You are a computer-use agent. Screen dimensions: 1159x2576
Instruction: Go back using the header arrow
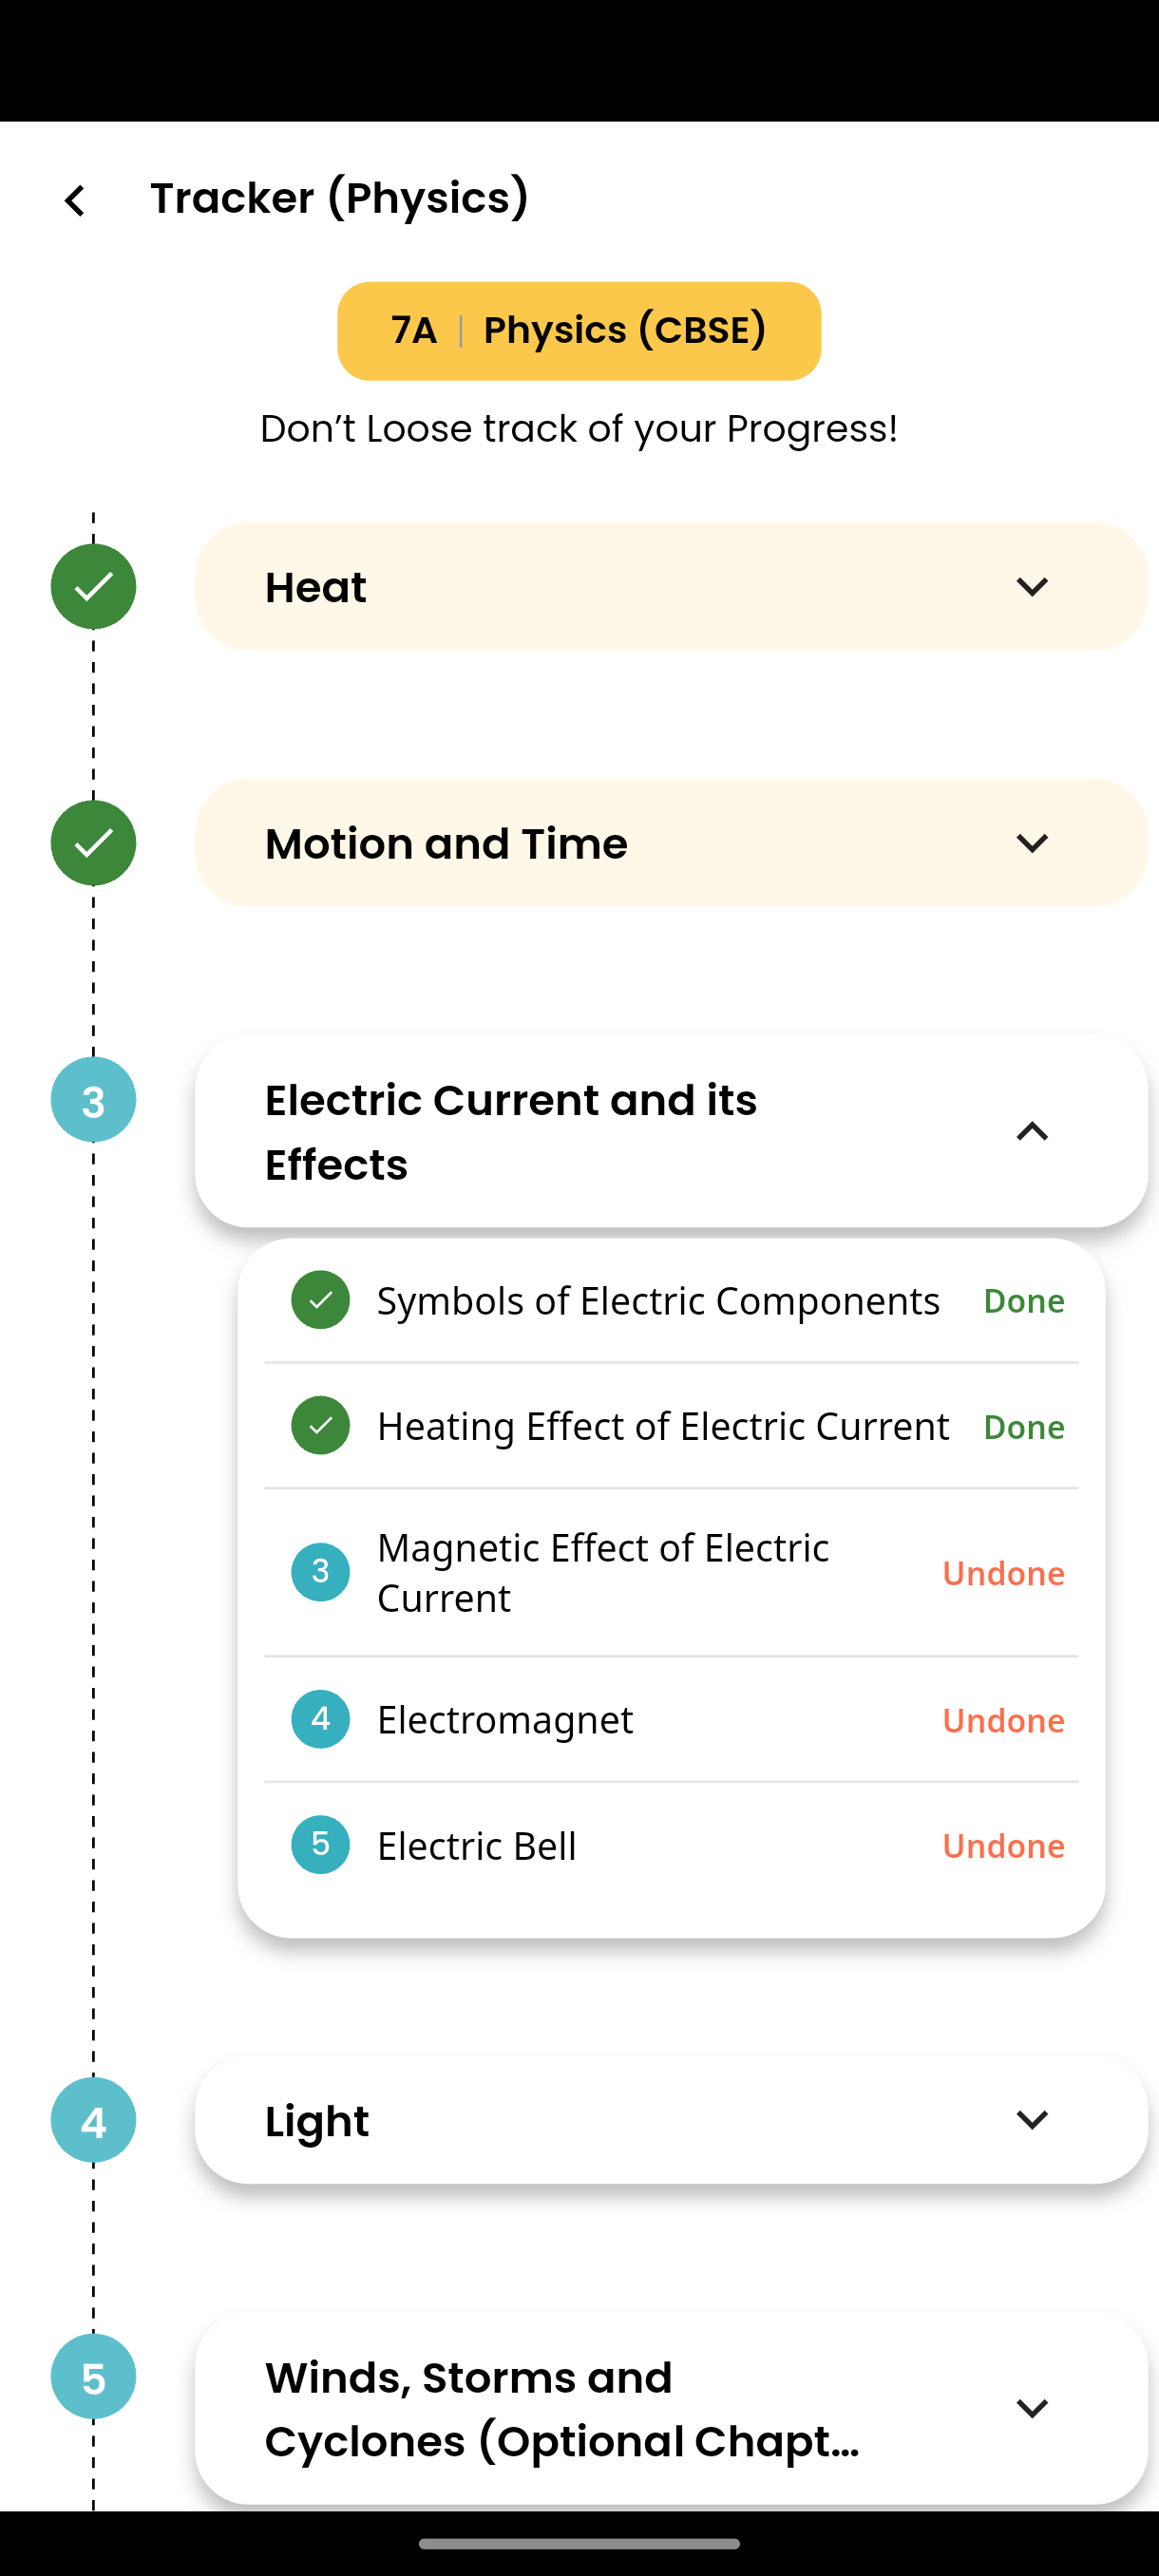[x=75, y=200]
